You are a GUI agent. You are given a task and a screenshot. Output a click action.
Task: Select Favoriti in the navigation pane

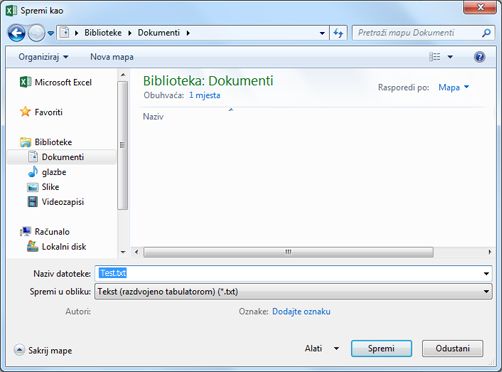[x=41, y=112]
